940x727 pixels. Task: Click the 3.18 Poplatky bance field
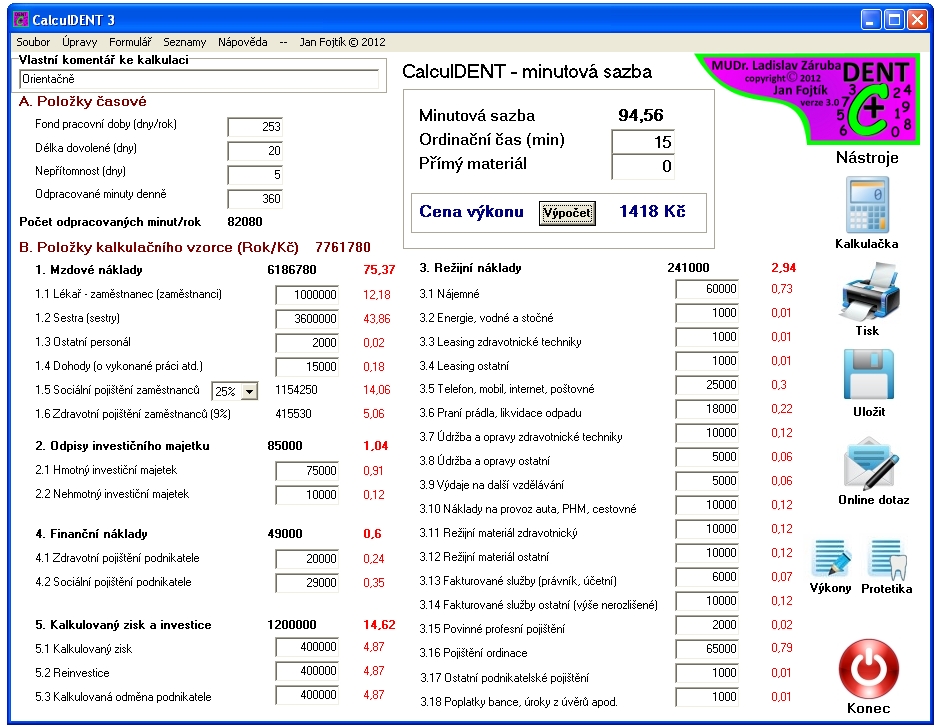click(707, 696)
